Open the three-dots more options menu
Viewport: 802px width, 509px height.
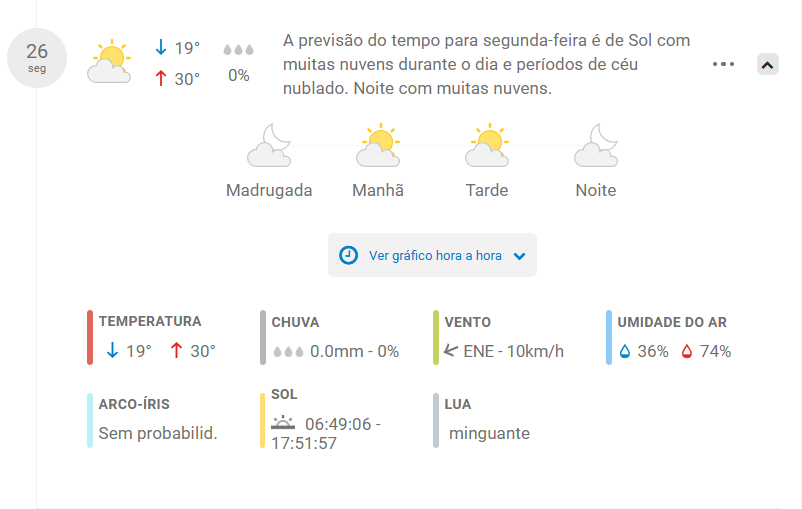pos(723,64)
